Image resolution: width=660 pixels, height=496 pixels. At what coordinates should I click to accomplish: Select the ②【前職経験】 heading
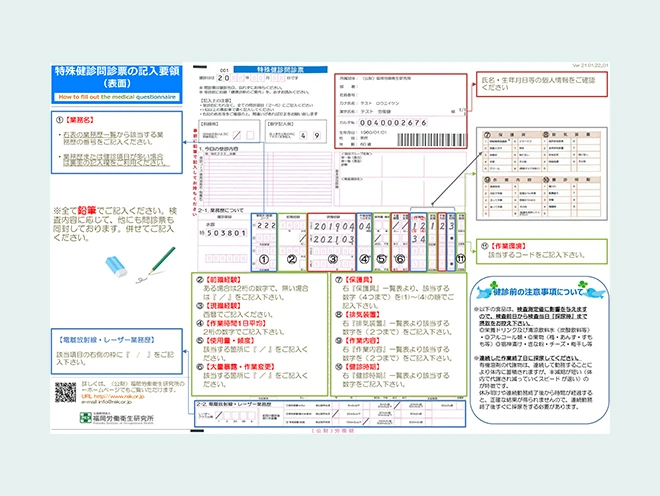(218, 280)
